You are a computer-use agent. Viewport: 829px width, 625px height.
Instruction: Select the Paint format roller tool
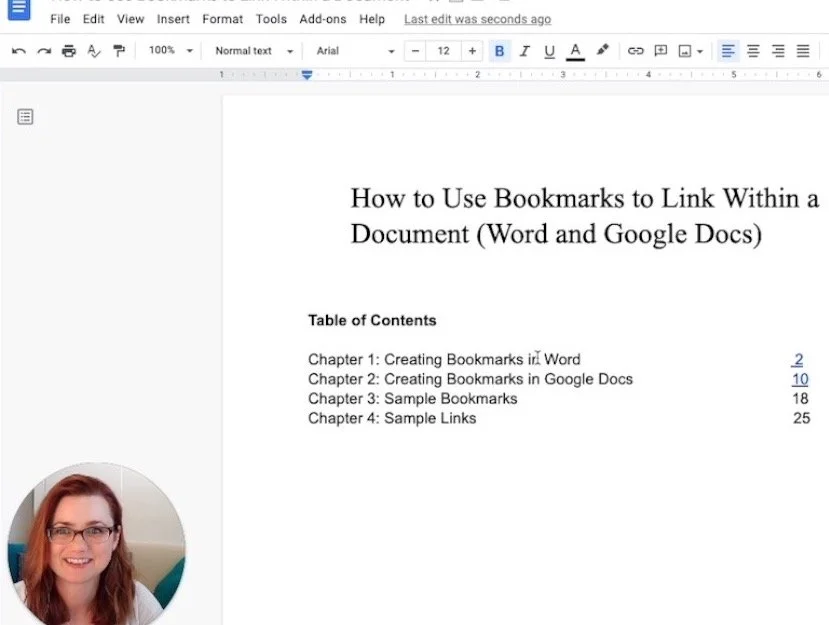pos(119,51)
